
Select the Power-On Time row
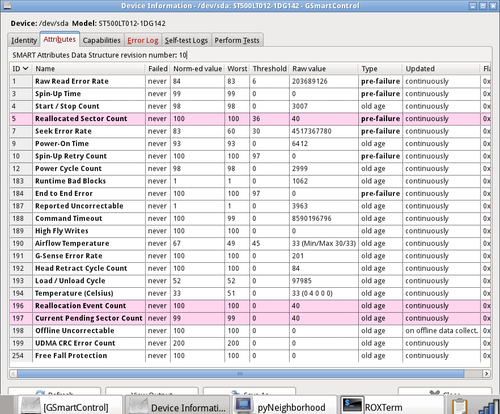(x=250, y=144)
